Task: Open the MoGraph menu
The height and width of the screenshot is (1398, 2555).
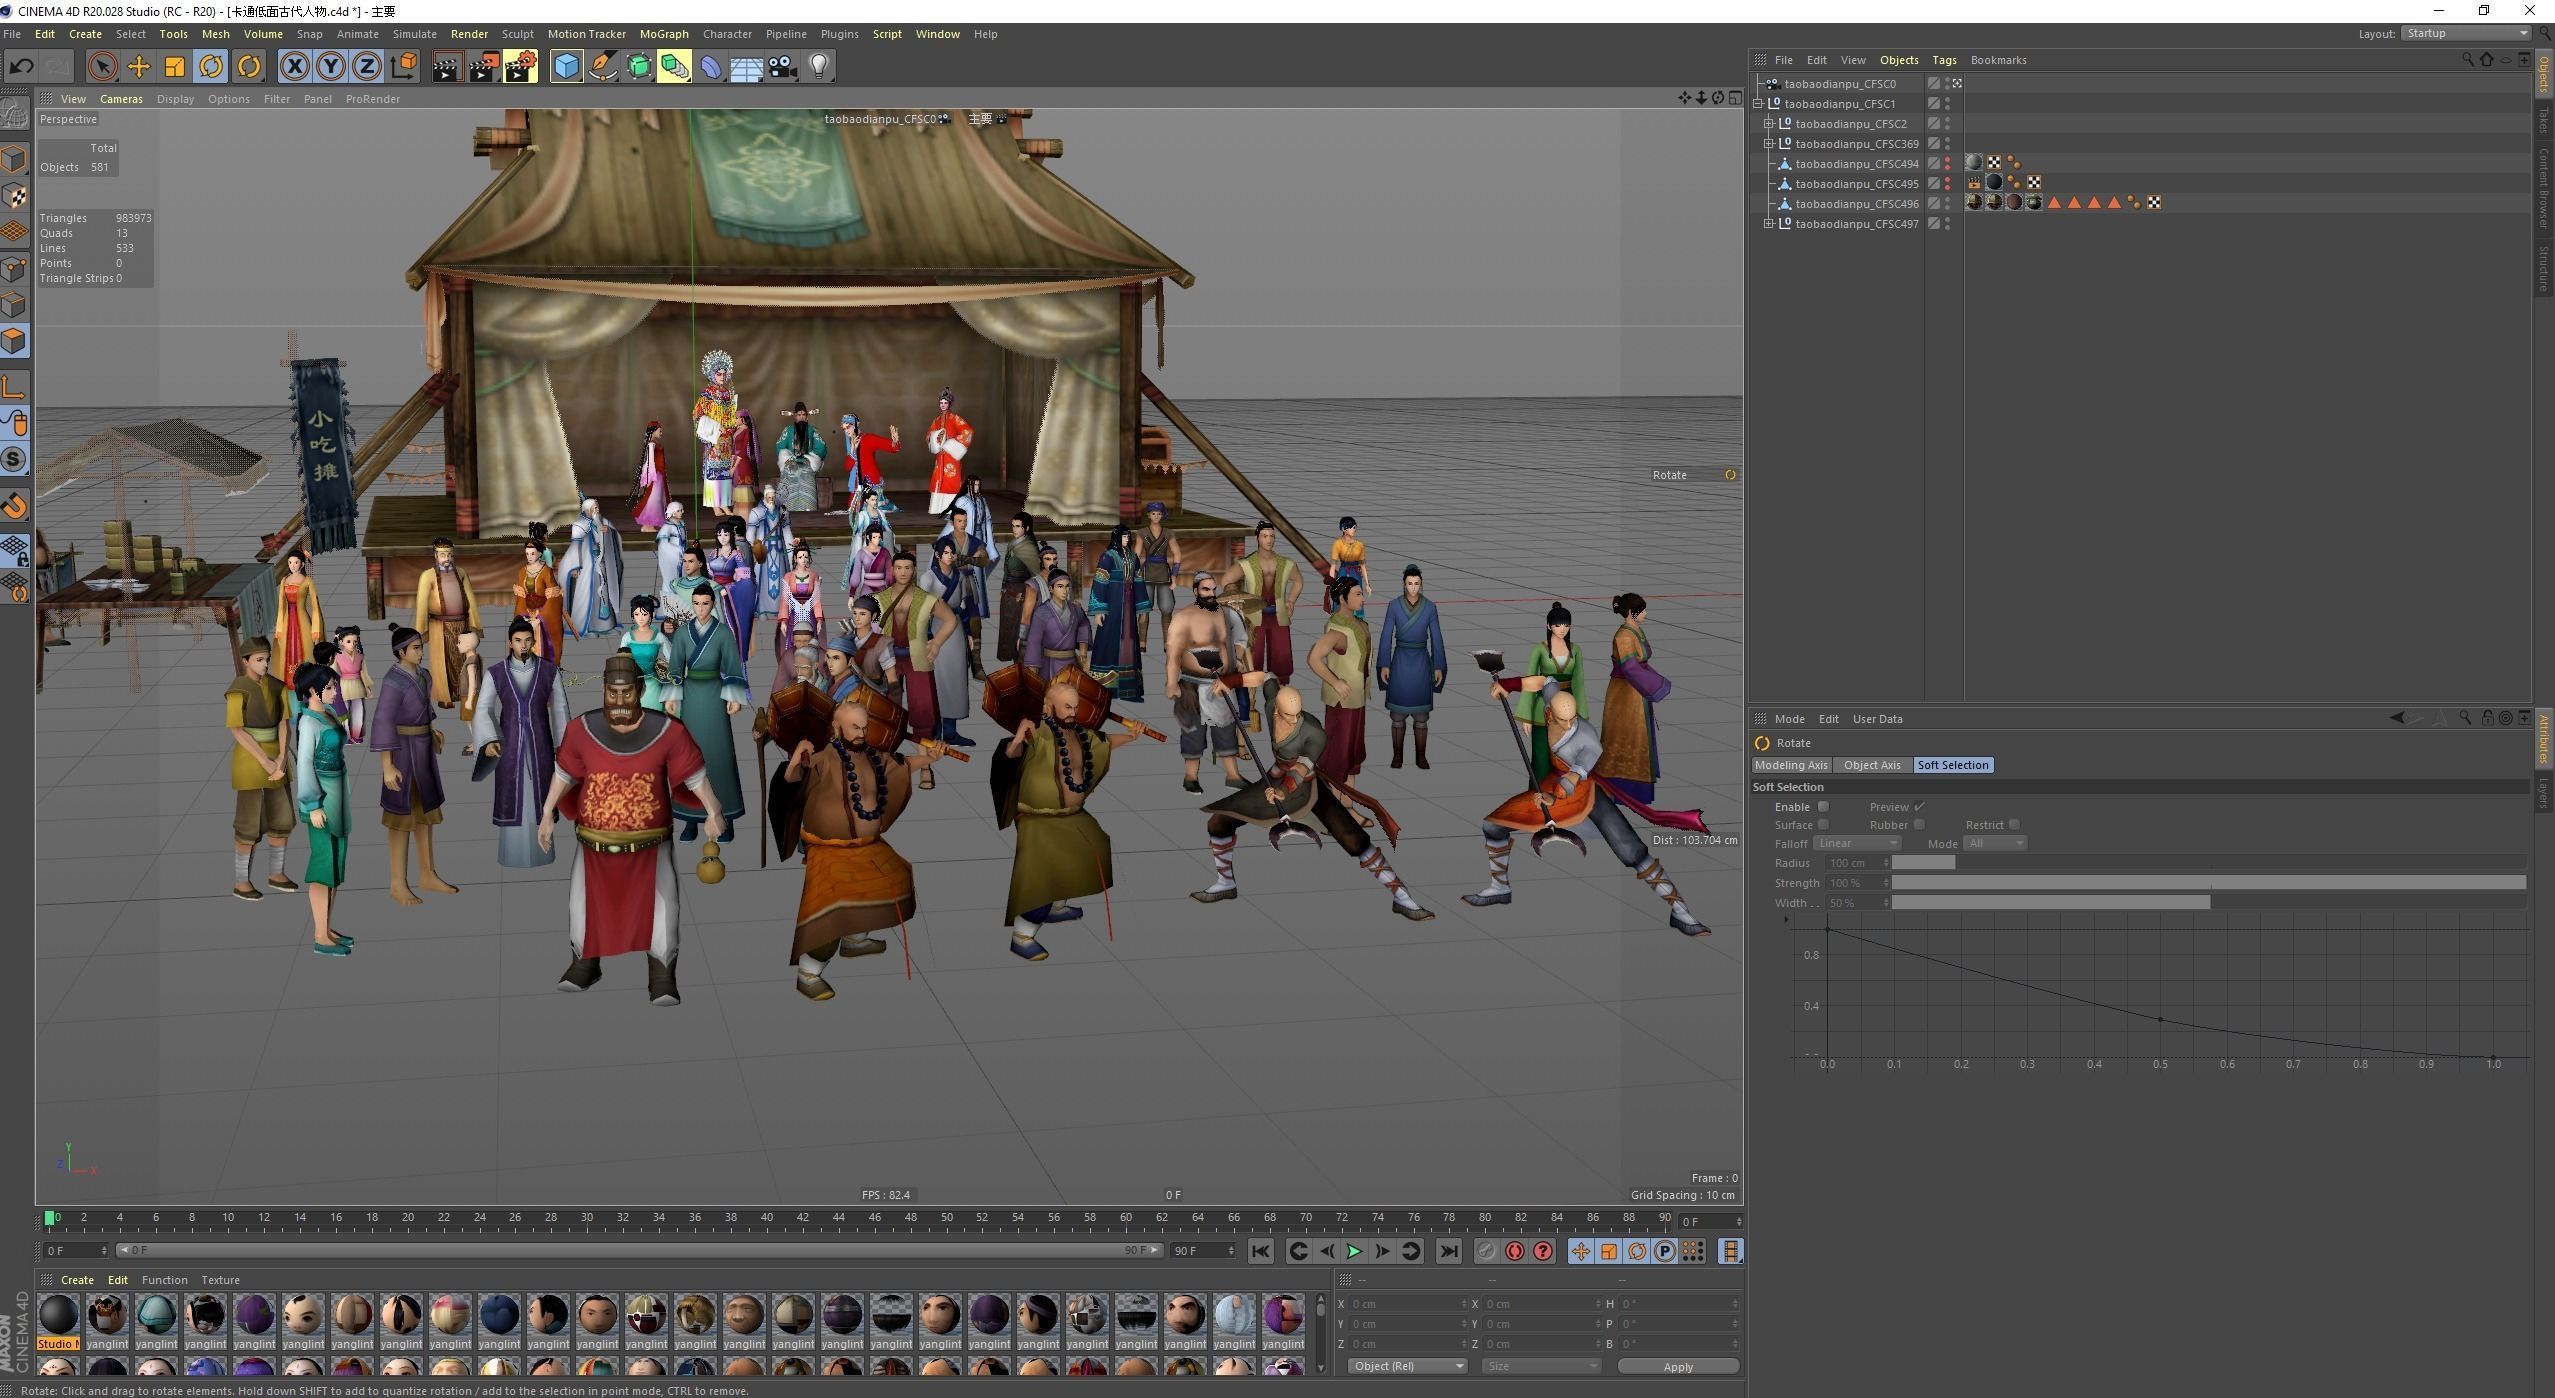Action: tap(663, 34)
